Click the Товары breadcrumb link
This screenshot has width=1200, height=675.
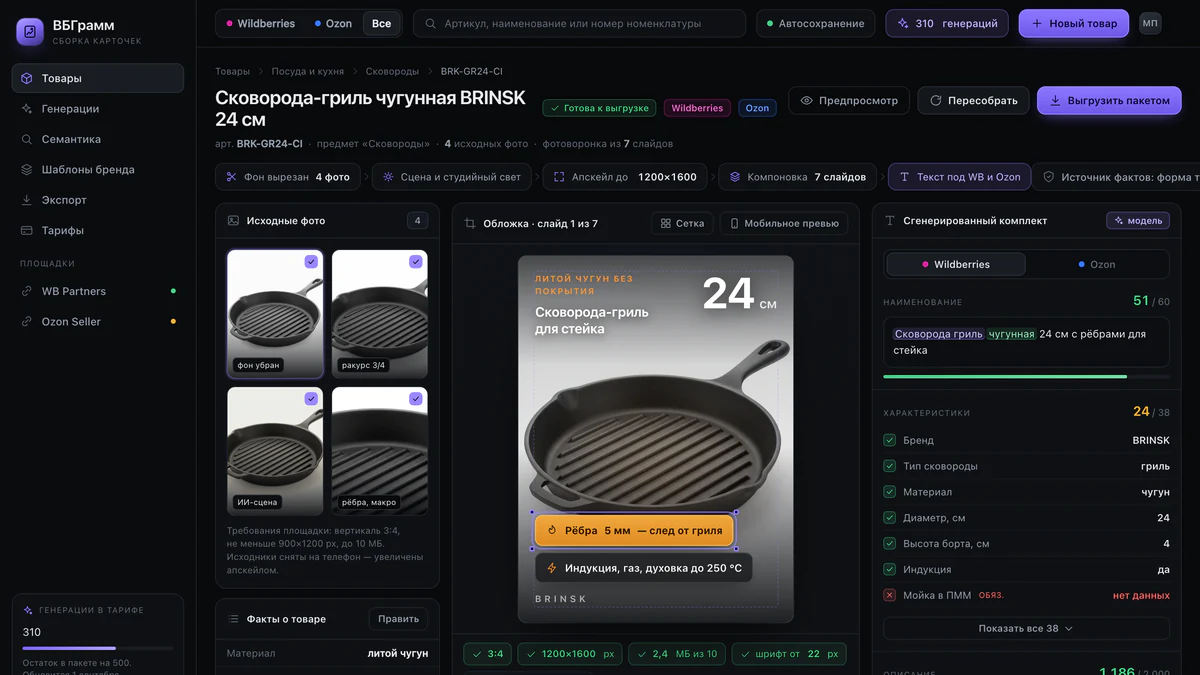click(233, 72)
